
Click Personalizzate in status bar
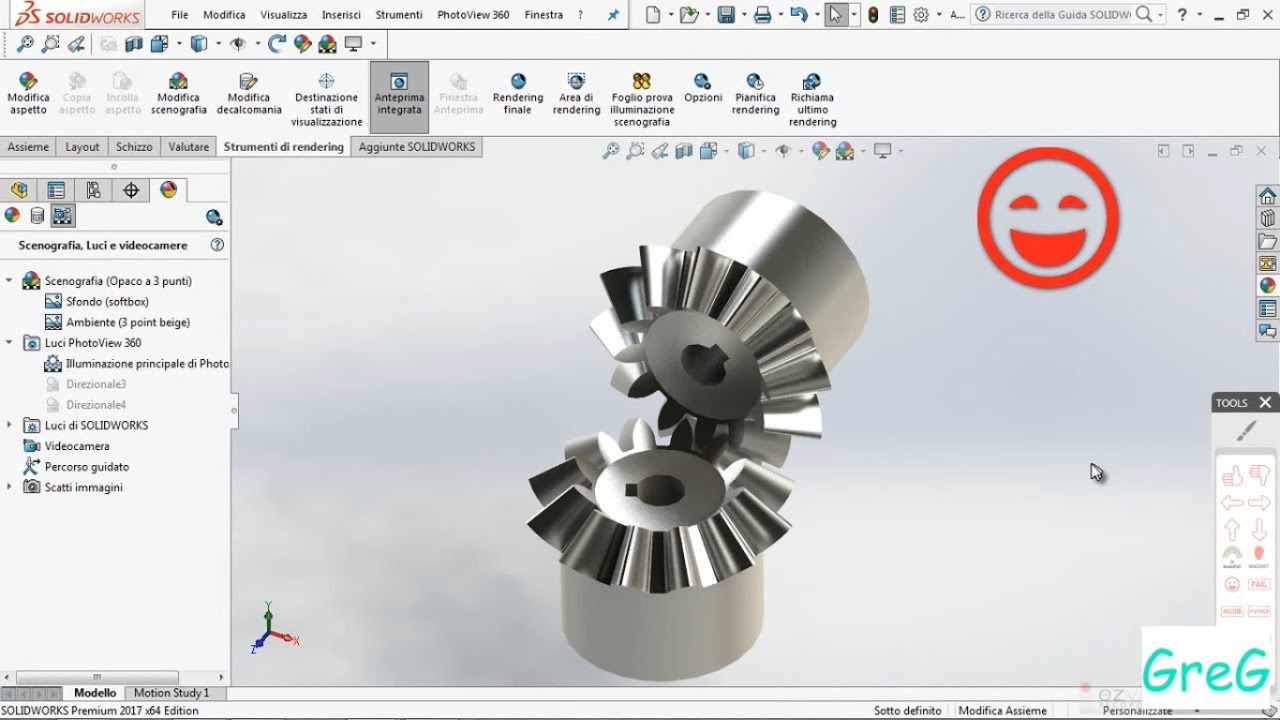[1137, 711]
